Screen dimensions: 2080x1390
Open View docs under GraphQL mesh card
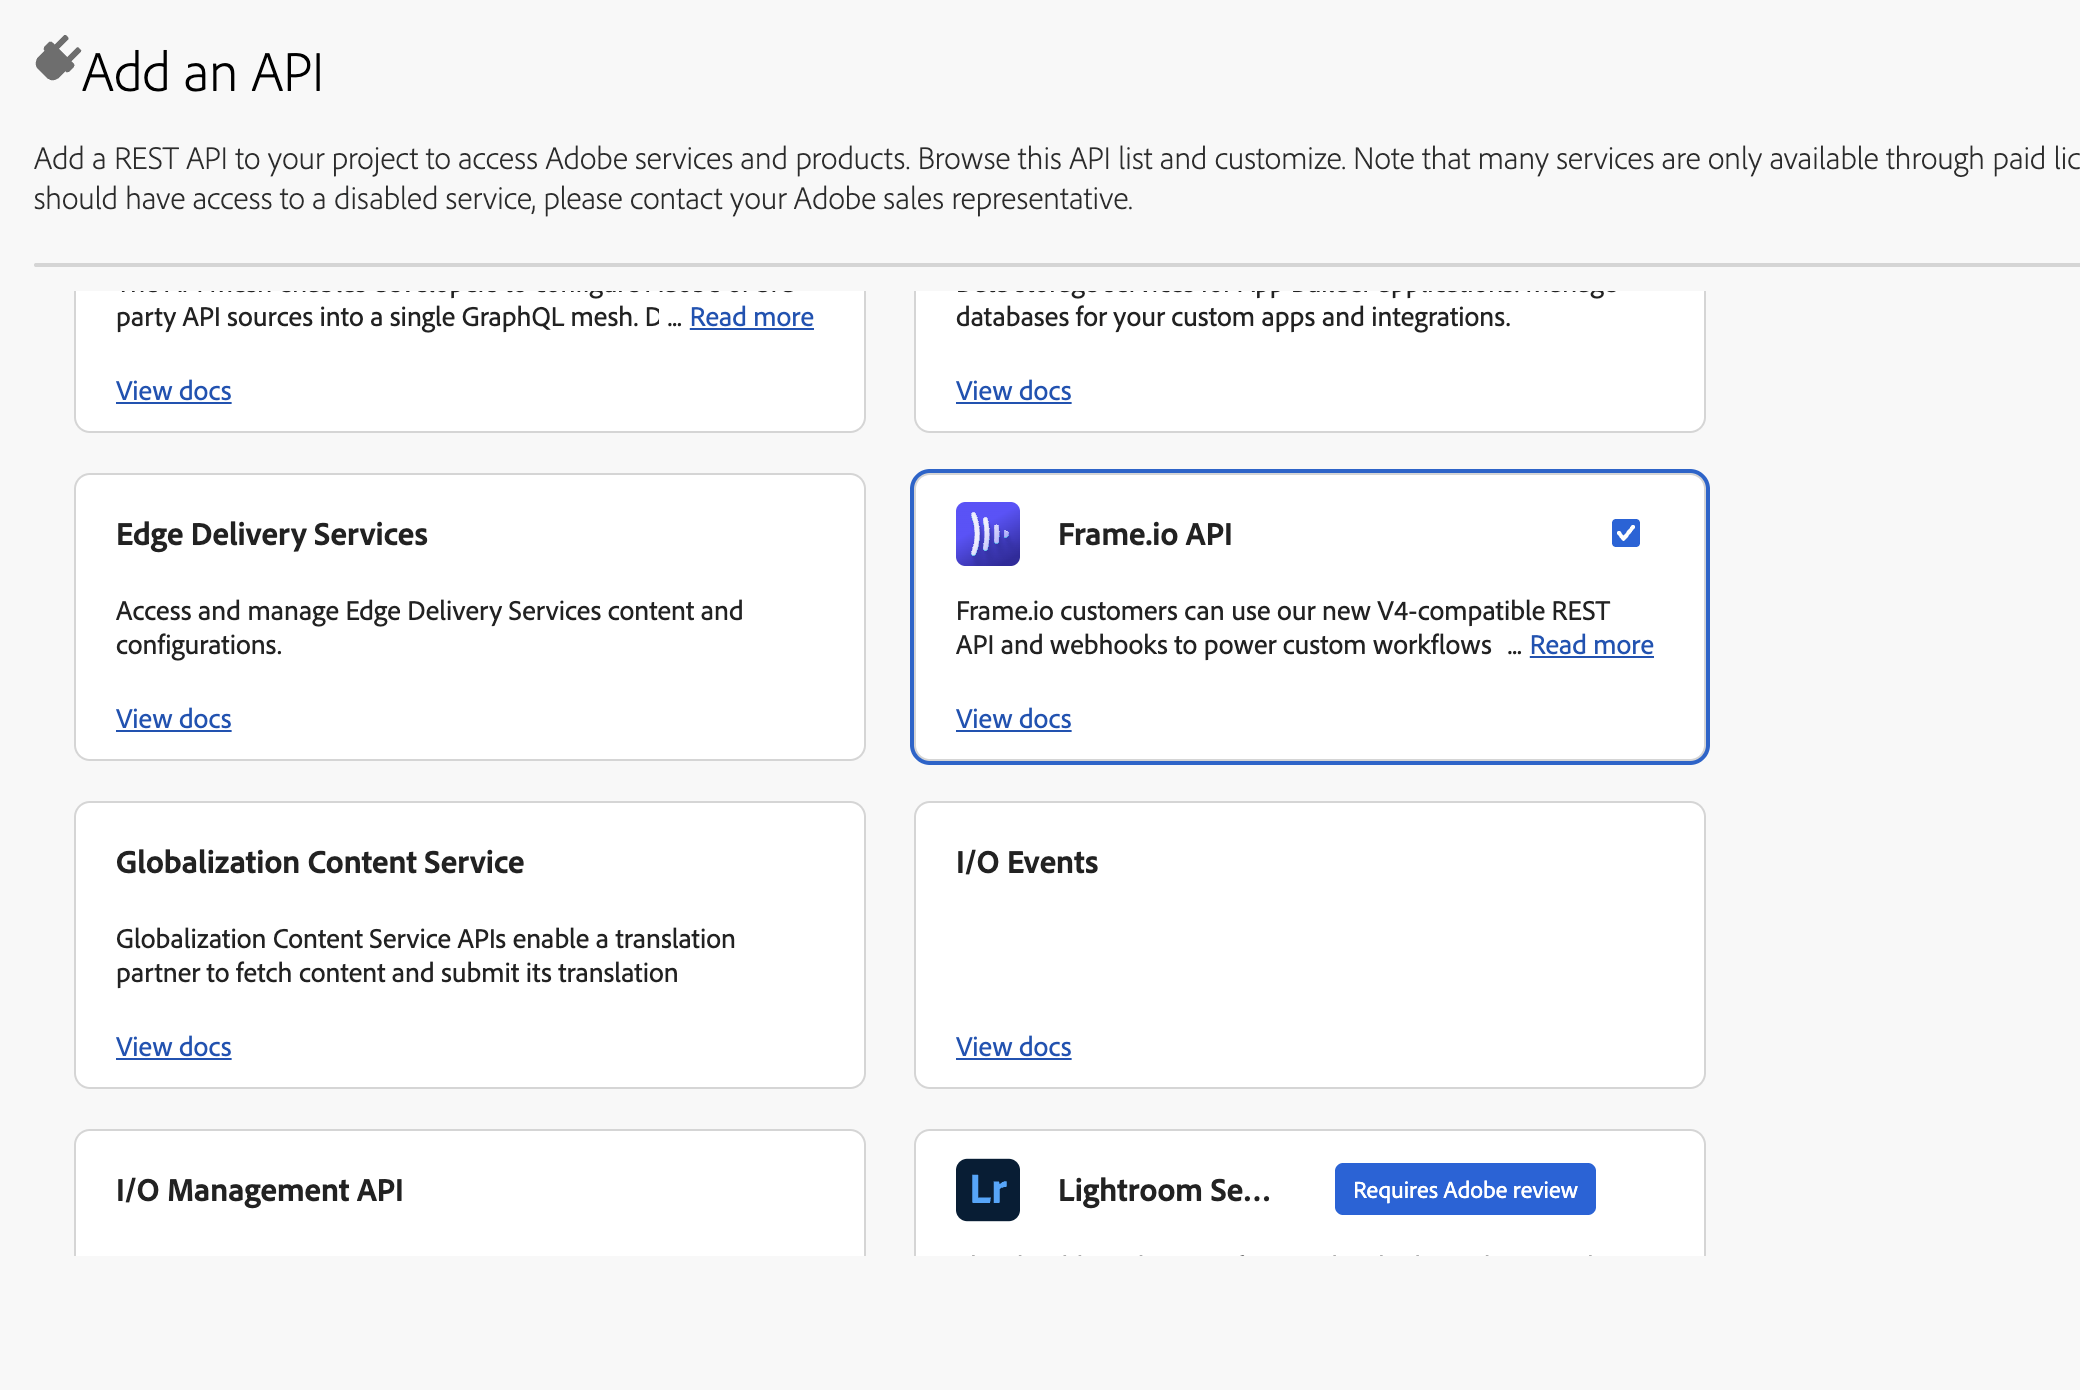pos(174,391)
